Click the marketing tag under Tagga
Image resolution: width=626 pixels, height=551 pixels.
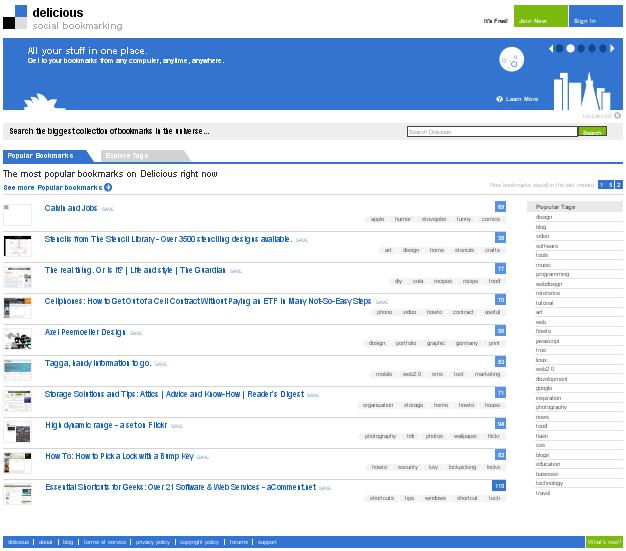pyautogui.click(x=487, y=374)
